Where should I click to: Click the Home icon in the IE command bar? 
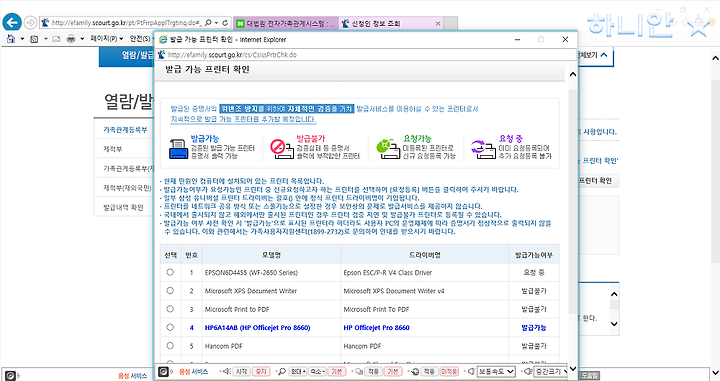(x=11, y=39)
